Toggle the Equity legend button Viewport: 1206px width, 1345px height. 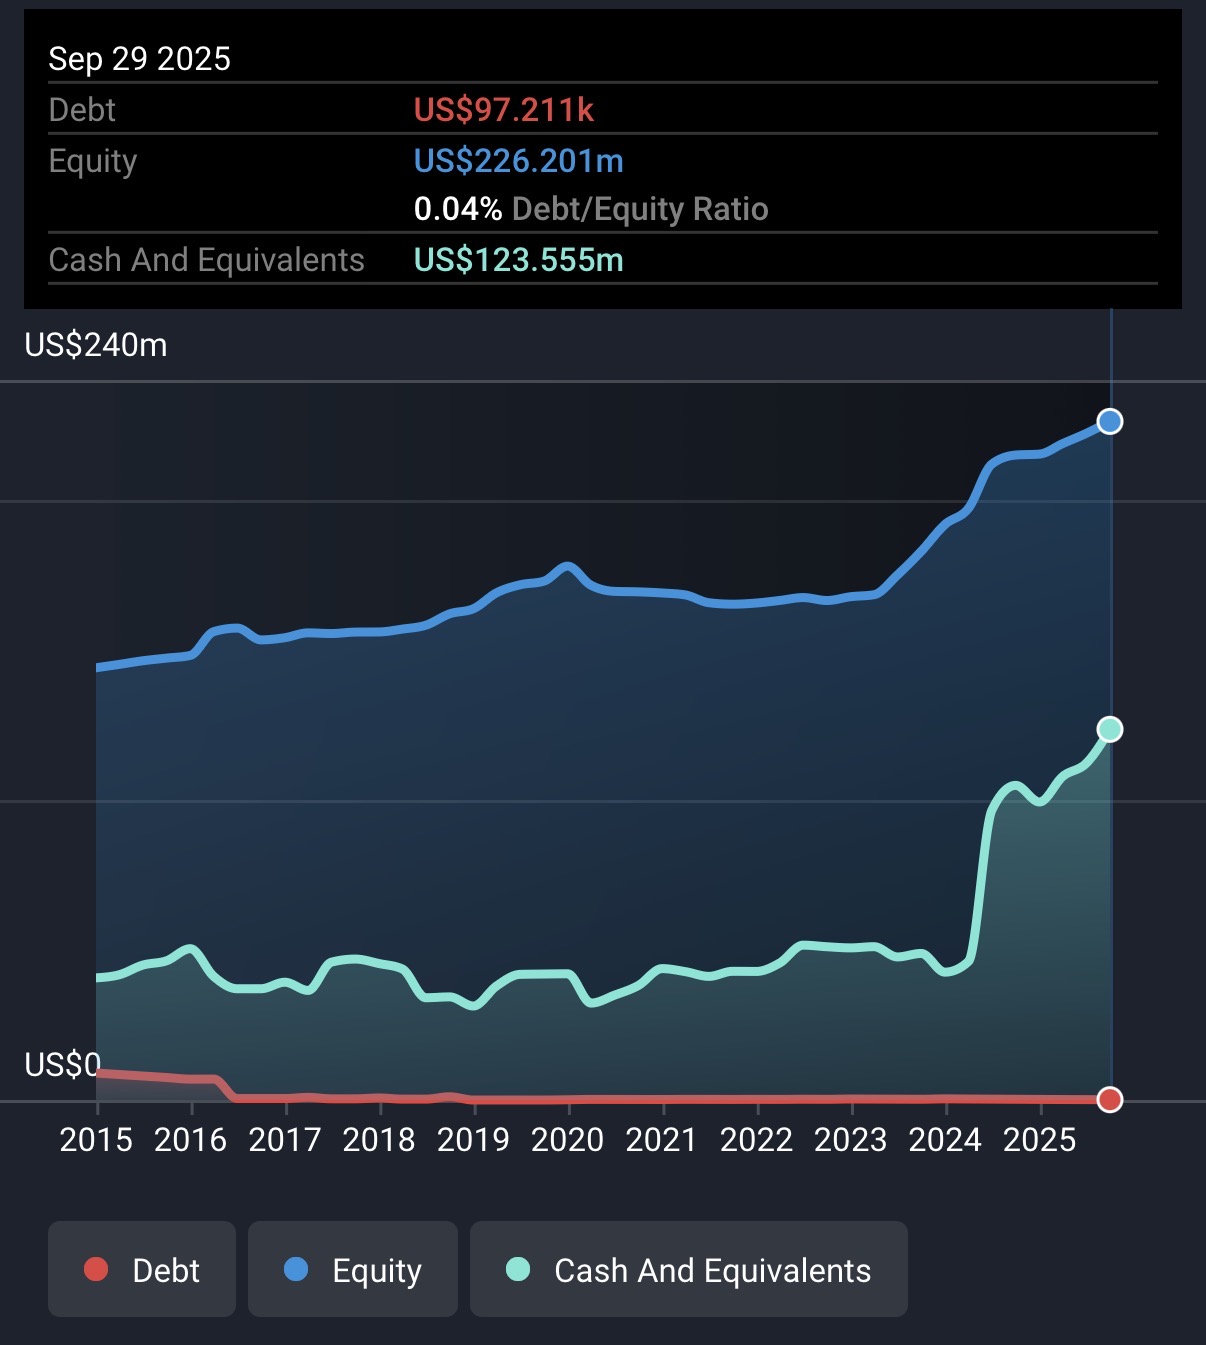point(352,1269)
